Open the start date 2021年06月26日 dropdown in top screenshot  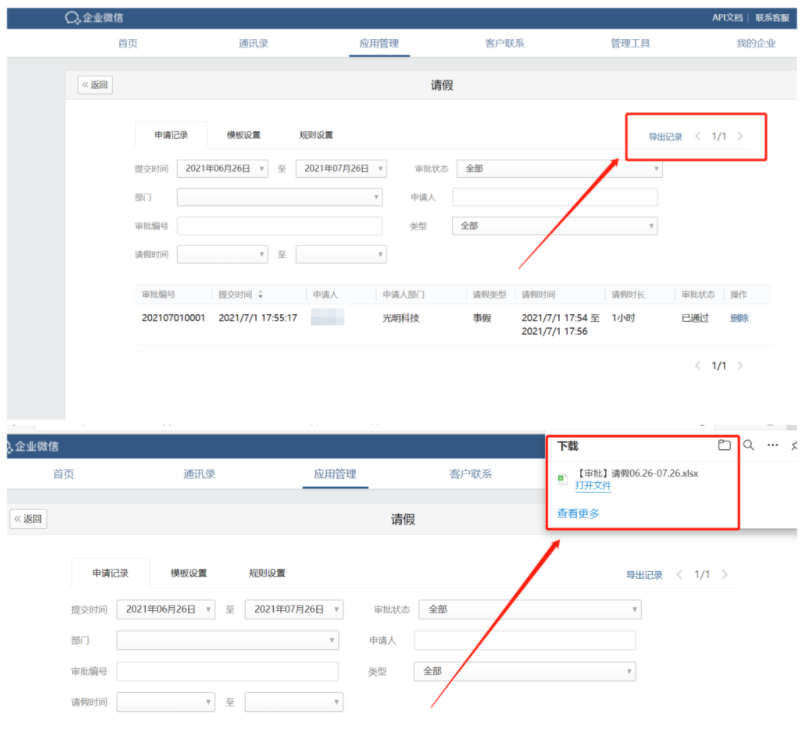coord(223,169)
